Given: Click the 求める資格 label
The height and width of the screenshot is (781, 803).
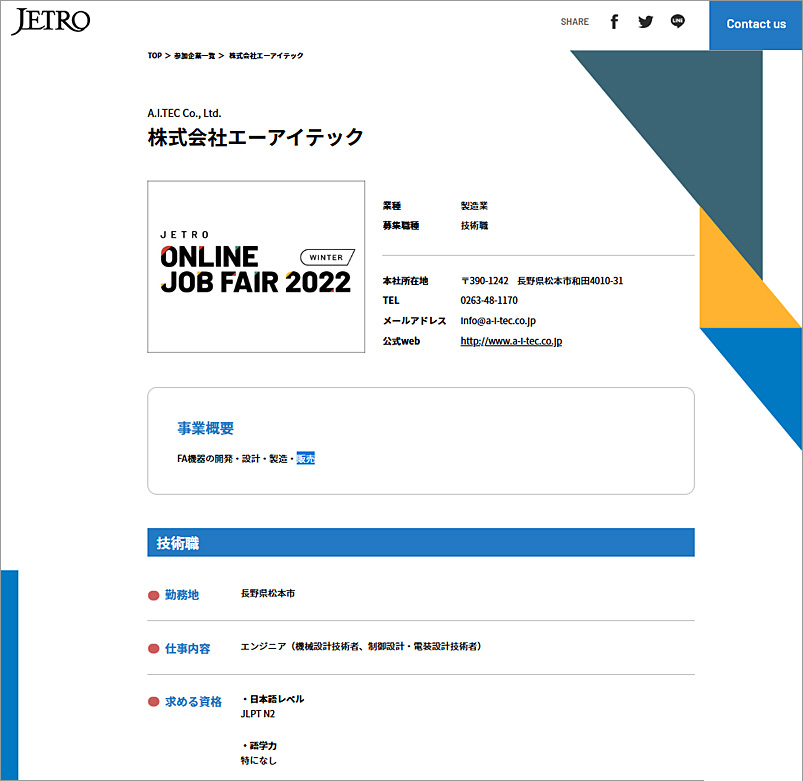Looking at the screenshot, I should (x=193, y=702).
